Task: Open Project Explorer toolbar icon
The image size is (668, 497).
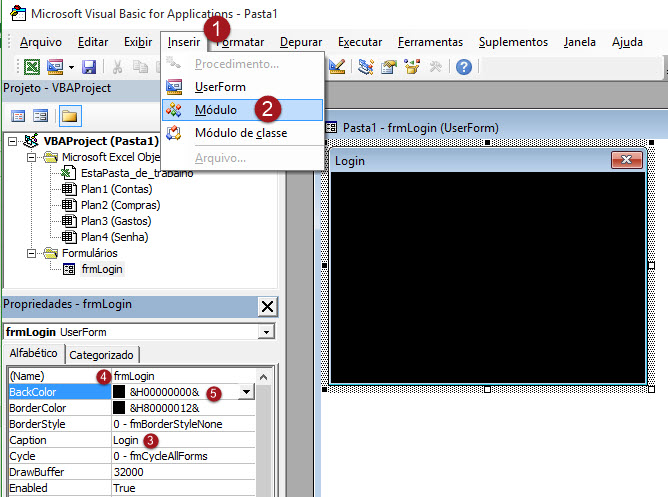Action: point(366,67)
